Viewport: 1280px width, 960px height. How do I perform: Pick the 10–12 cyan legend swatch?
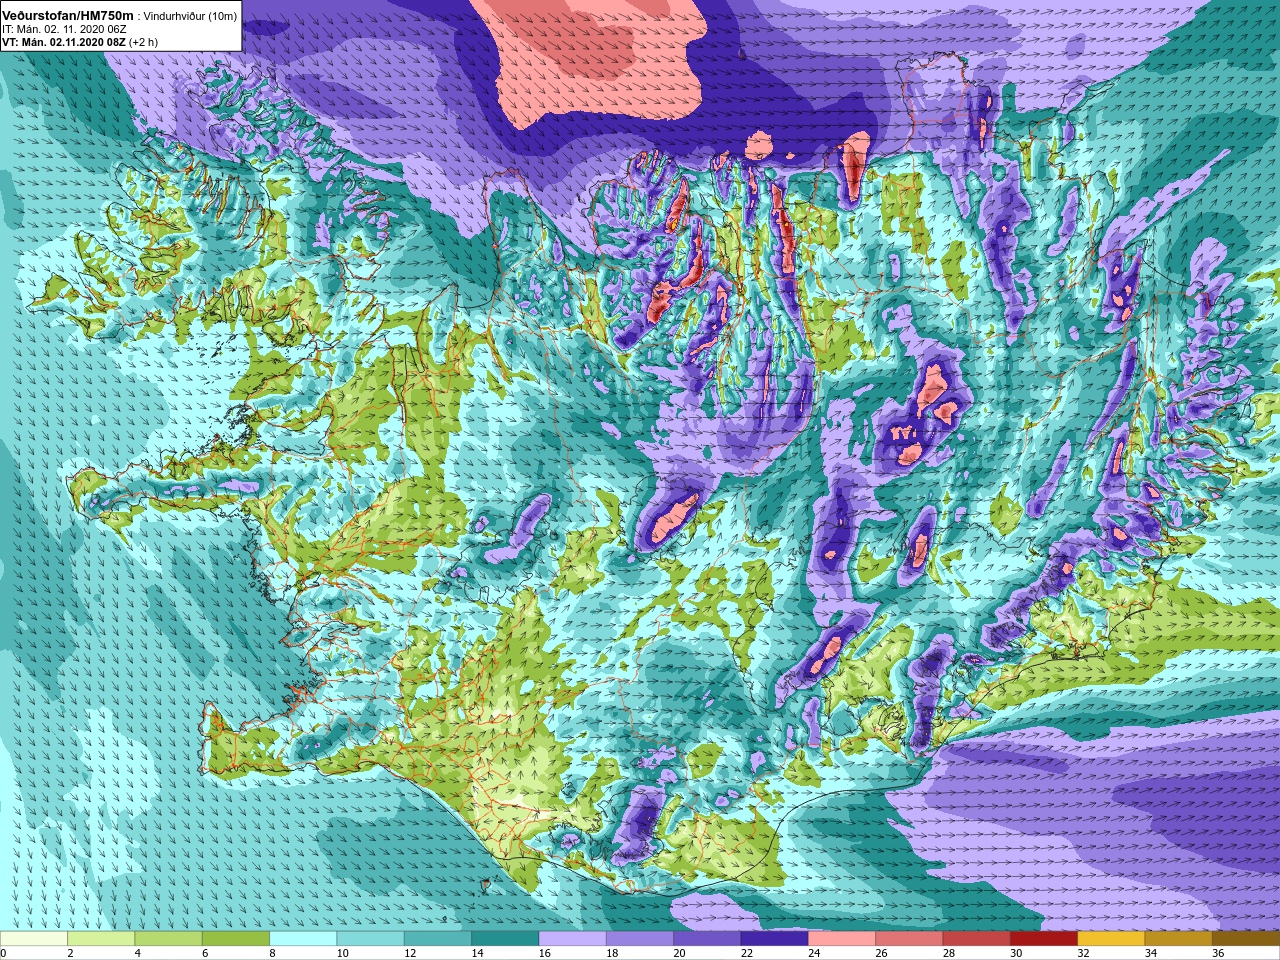(370, 939)
